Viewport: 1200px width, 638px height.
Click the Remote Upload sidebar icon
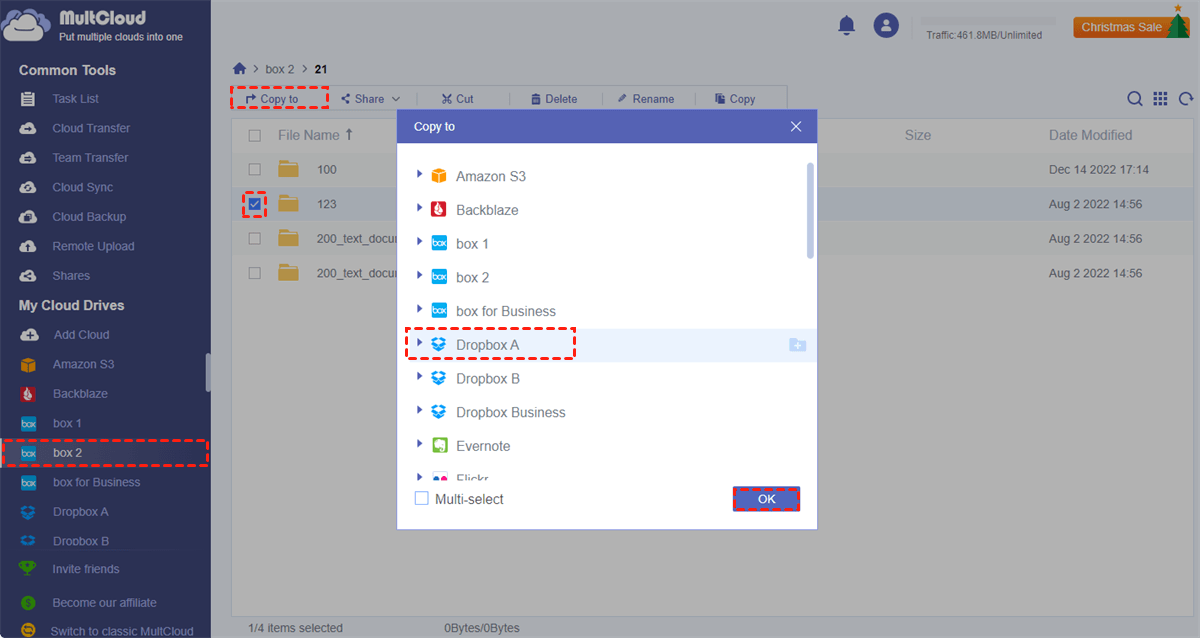[29, 246]
